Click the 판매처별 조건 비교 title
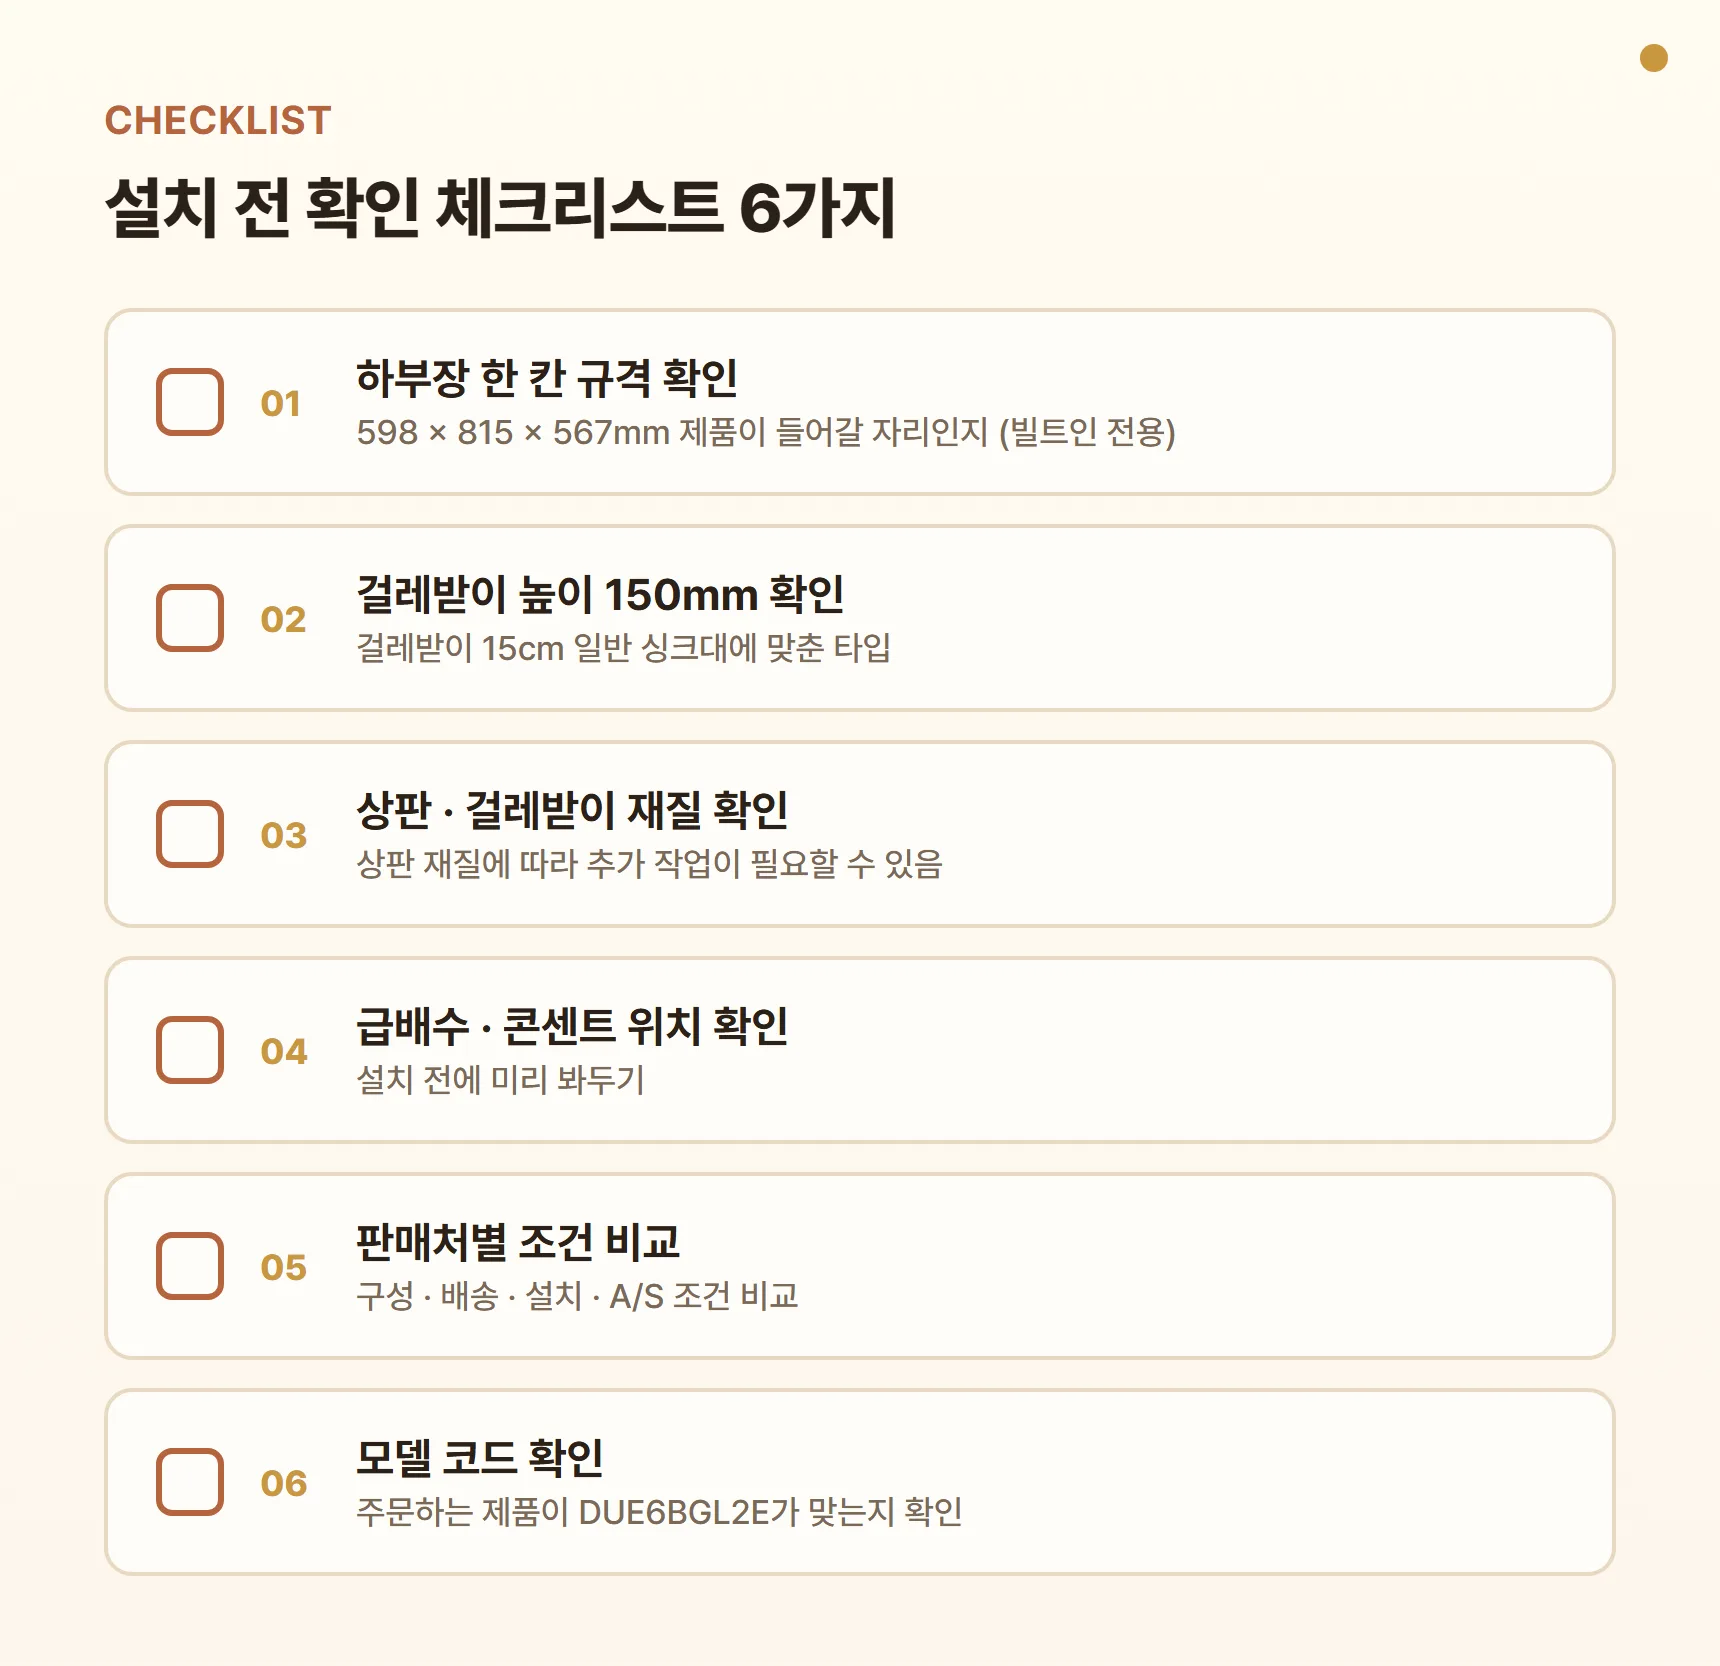Screen dimensions: 1720x1666 tap(518, 1242)
